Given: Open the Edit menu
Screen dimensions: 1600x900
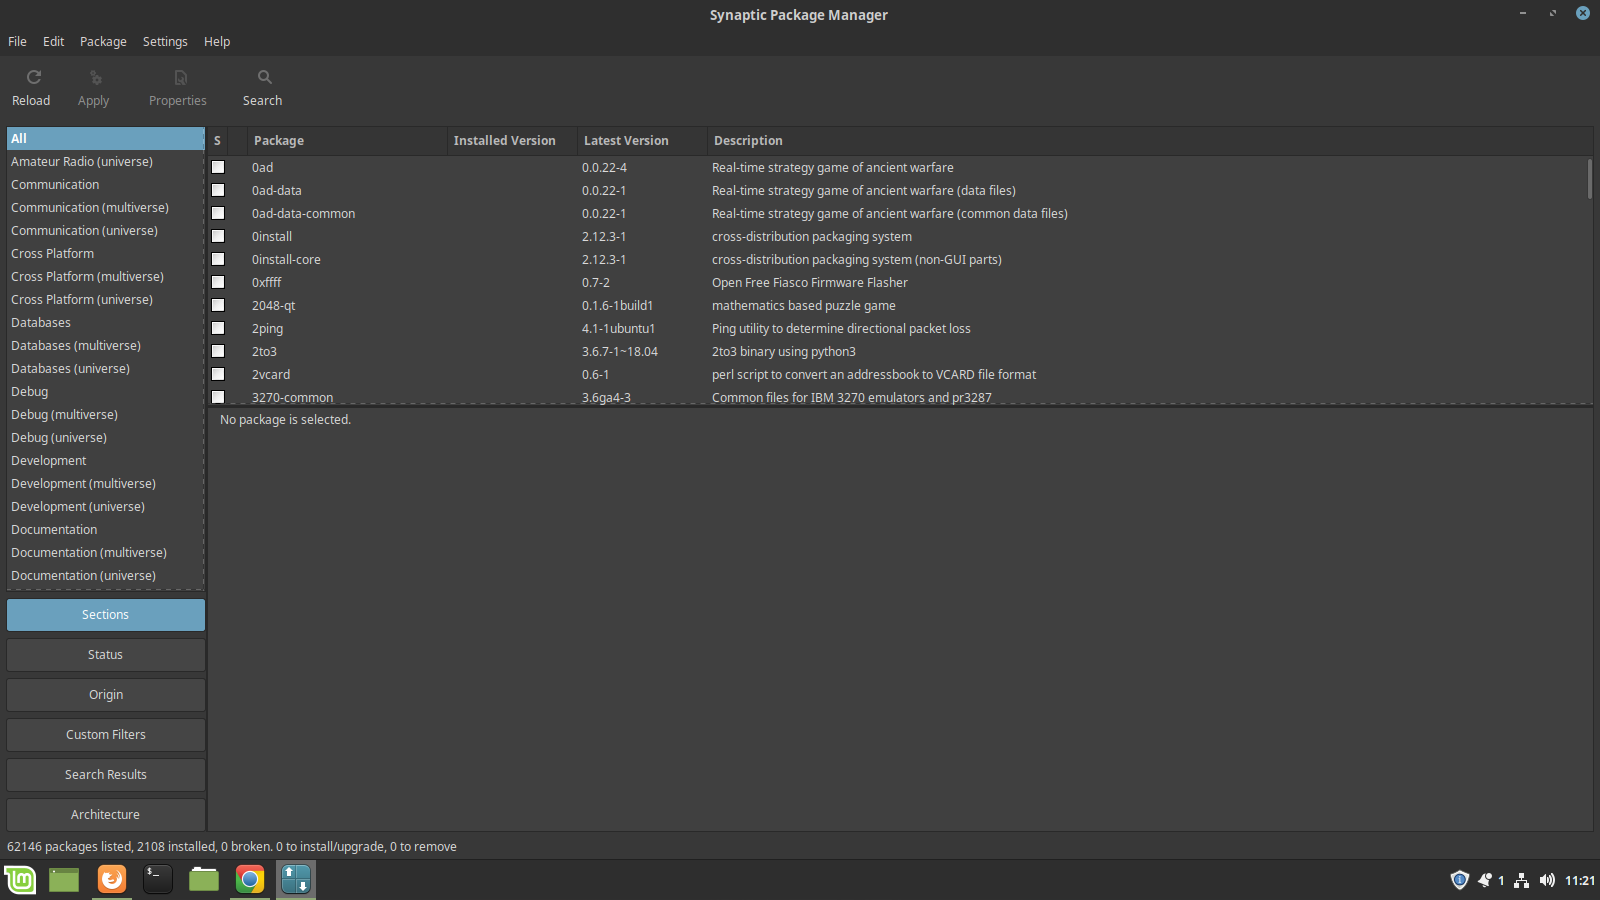Looking at the screenshot, I should (53, 42).
